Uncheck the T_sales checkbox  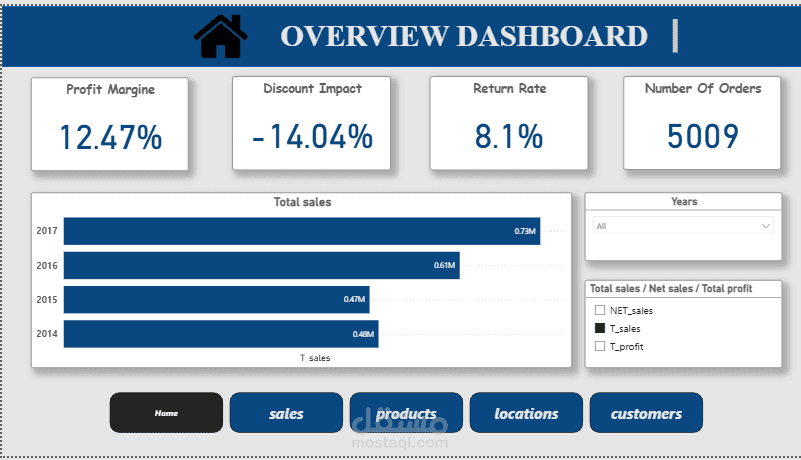click(600, 328)
